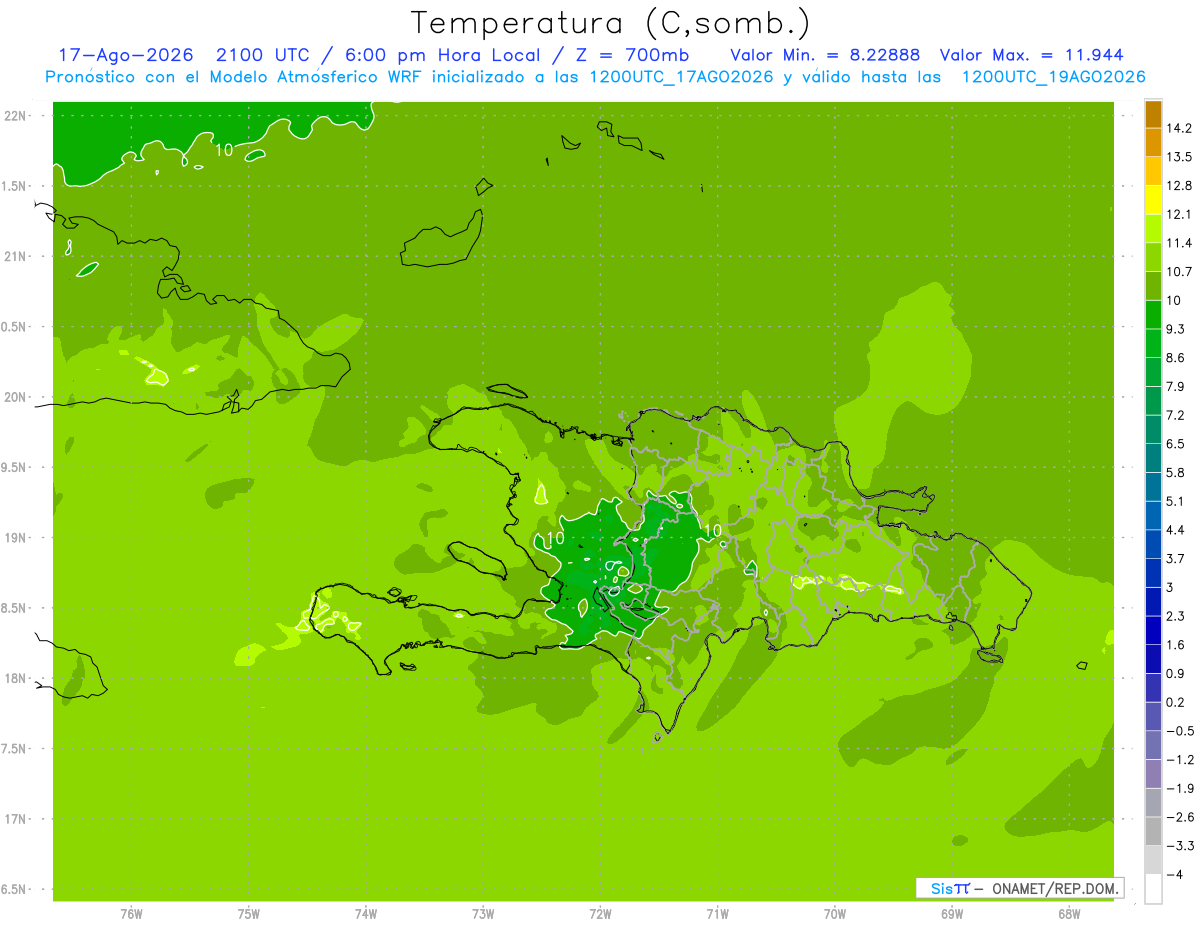Click the colorbar label '-3.3'
Viewport: 1200px width, 927px height.
(x=1179, y=845)
